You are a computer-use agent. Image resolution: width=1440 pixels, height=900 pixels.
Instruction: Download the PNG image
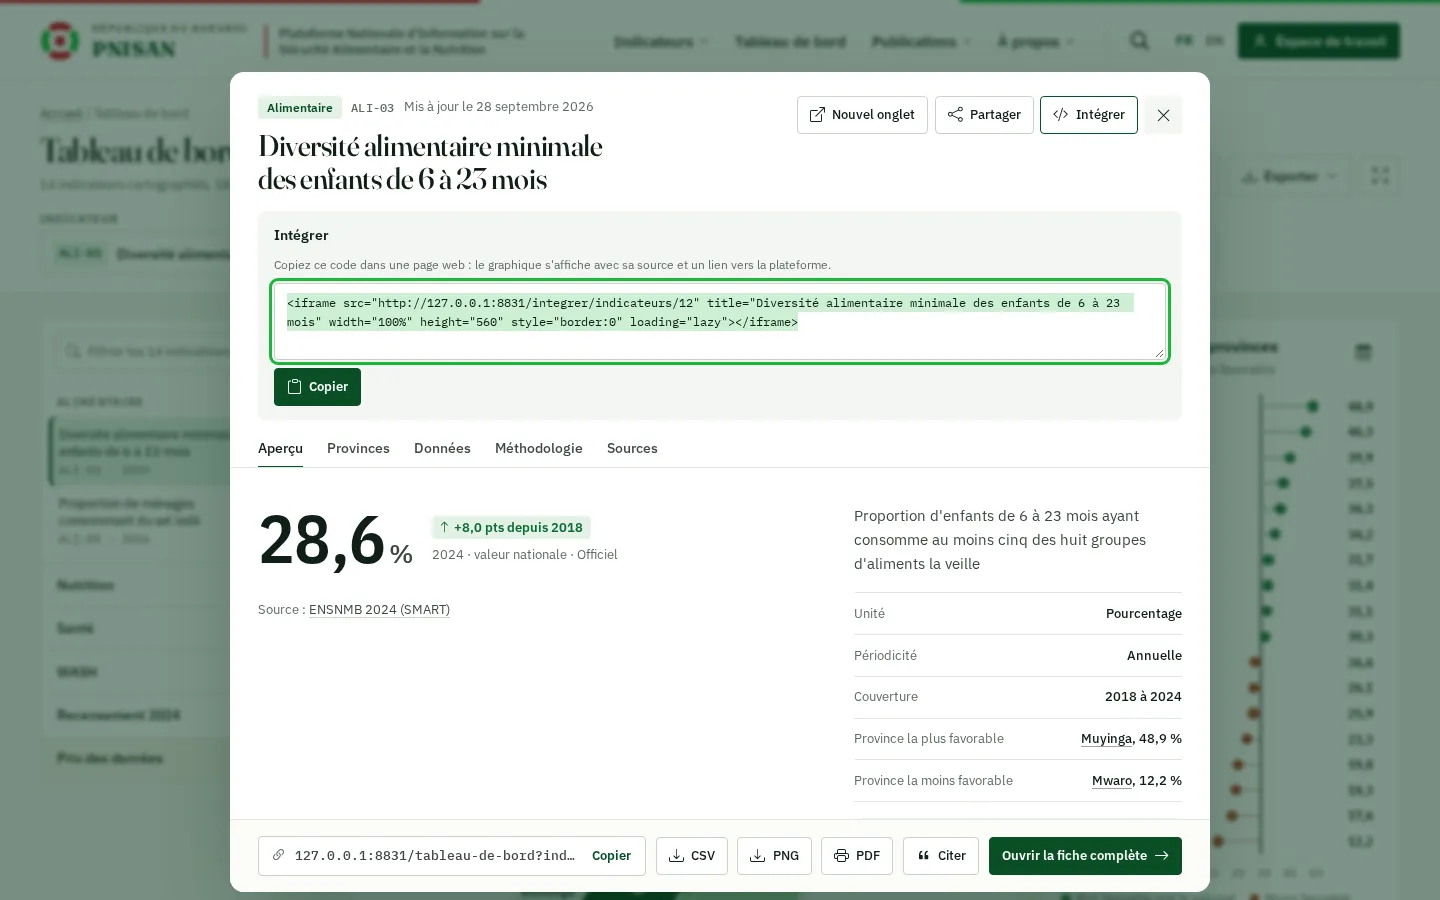[774, 856]
